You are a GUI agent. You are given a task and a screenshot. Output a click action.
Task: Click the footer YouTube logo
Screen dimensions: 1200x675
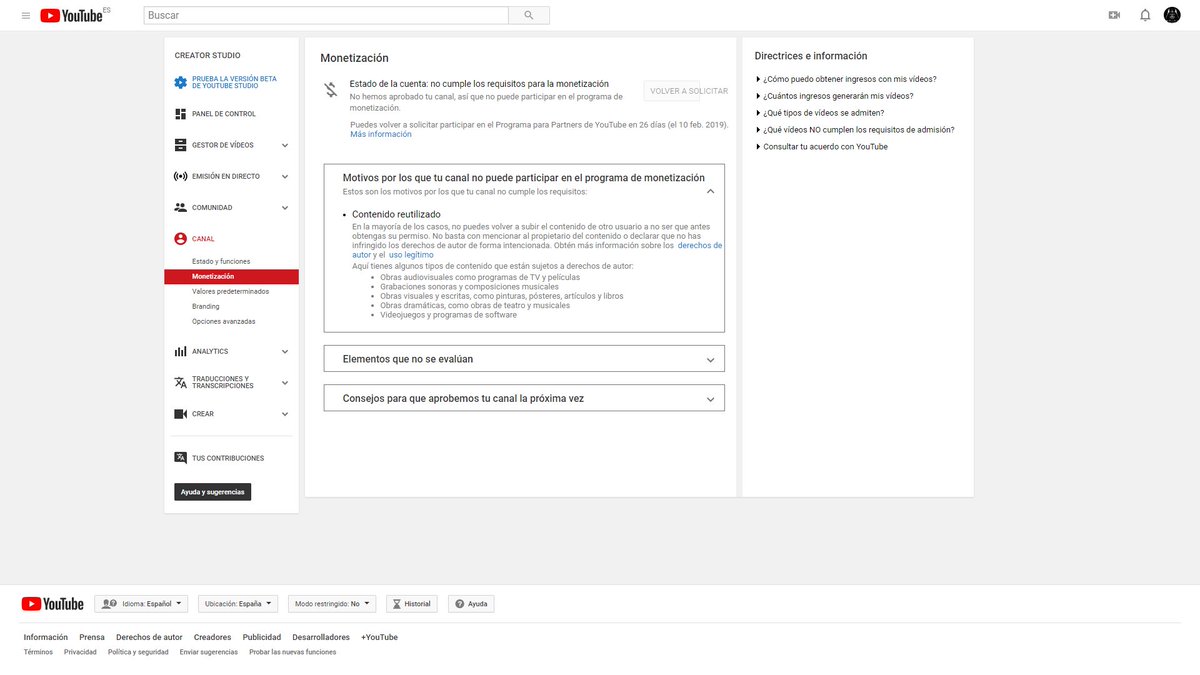(x=53, y=604)
